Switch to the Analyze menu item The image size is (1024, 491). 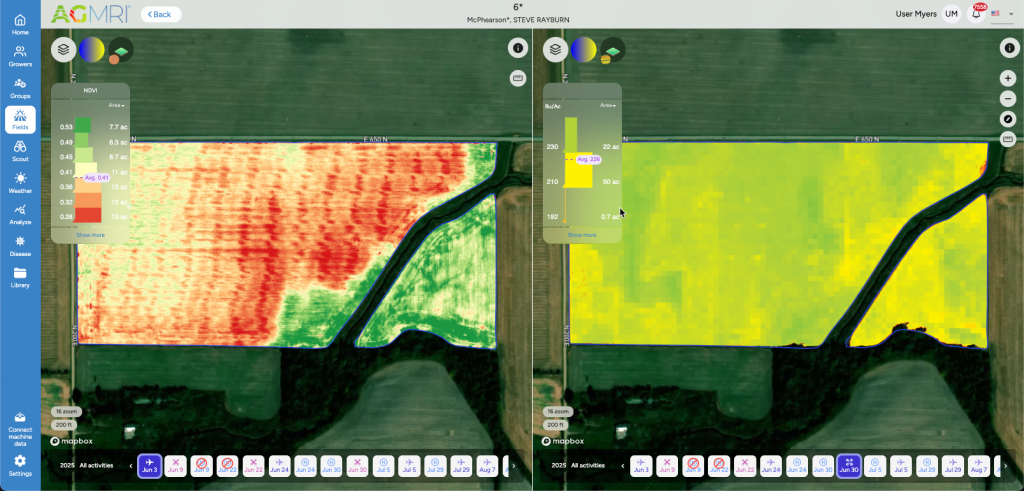pos(20,213)
